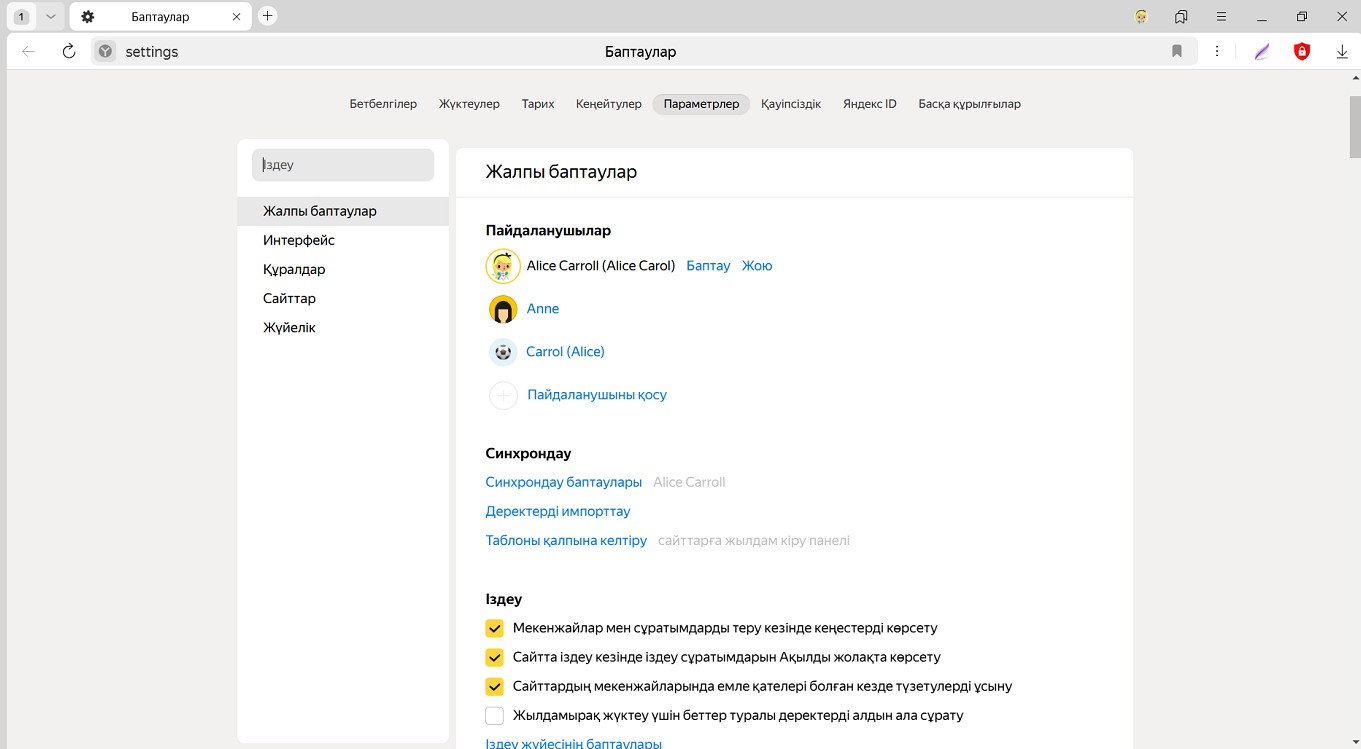Click the settings search field Іздеу
Image resolution: width=1361 pixels, height=749 pixels.
click(343, 165)
